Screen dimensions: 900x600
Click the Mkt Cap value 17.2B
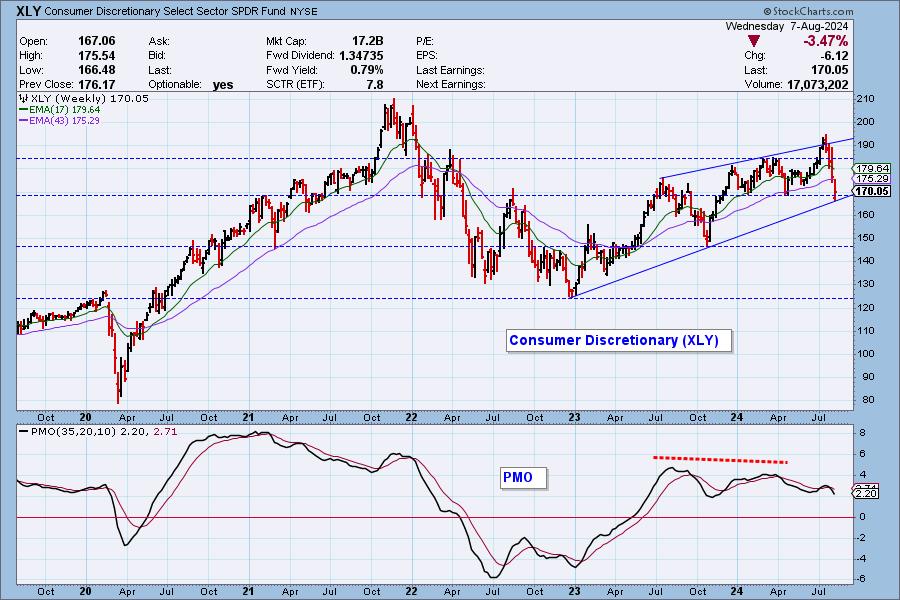coord(367,41)
